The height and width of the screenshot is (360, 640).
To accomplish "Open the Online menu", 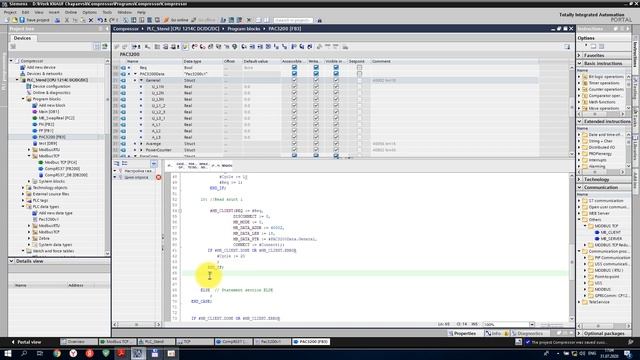I will coord(71,12).
